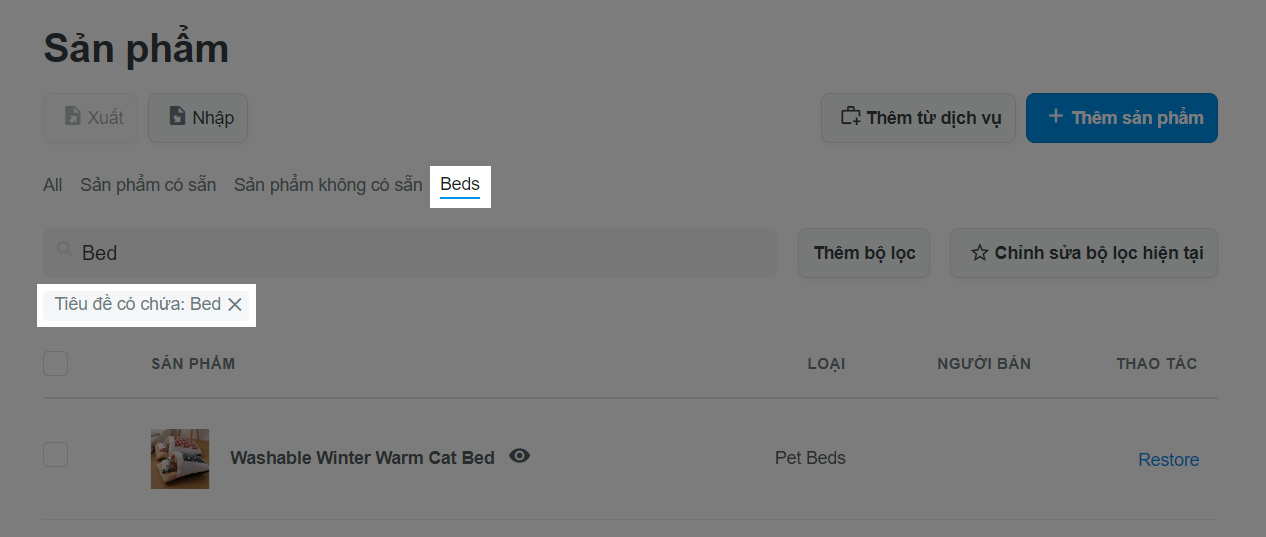Focus the search field containing Bed
The height and width of the screenshot is (537, 1266).
[x=410, y=253]
